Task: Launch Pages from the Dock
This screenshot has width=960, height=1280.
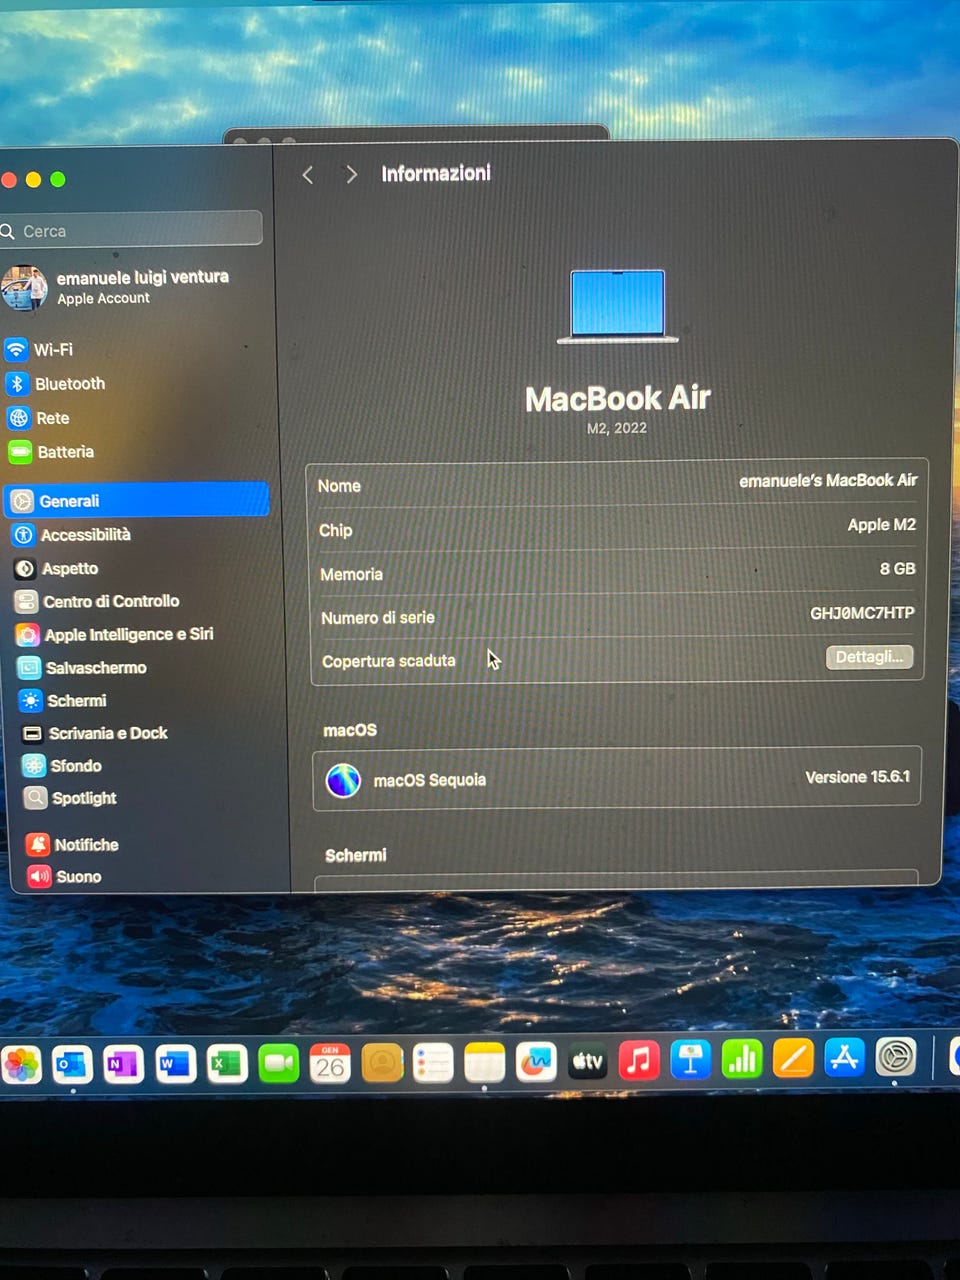Action: coord(794,1058)
